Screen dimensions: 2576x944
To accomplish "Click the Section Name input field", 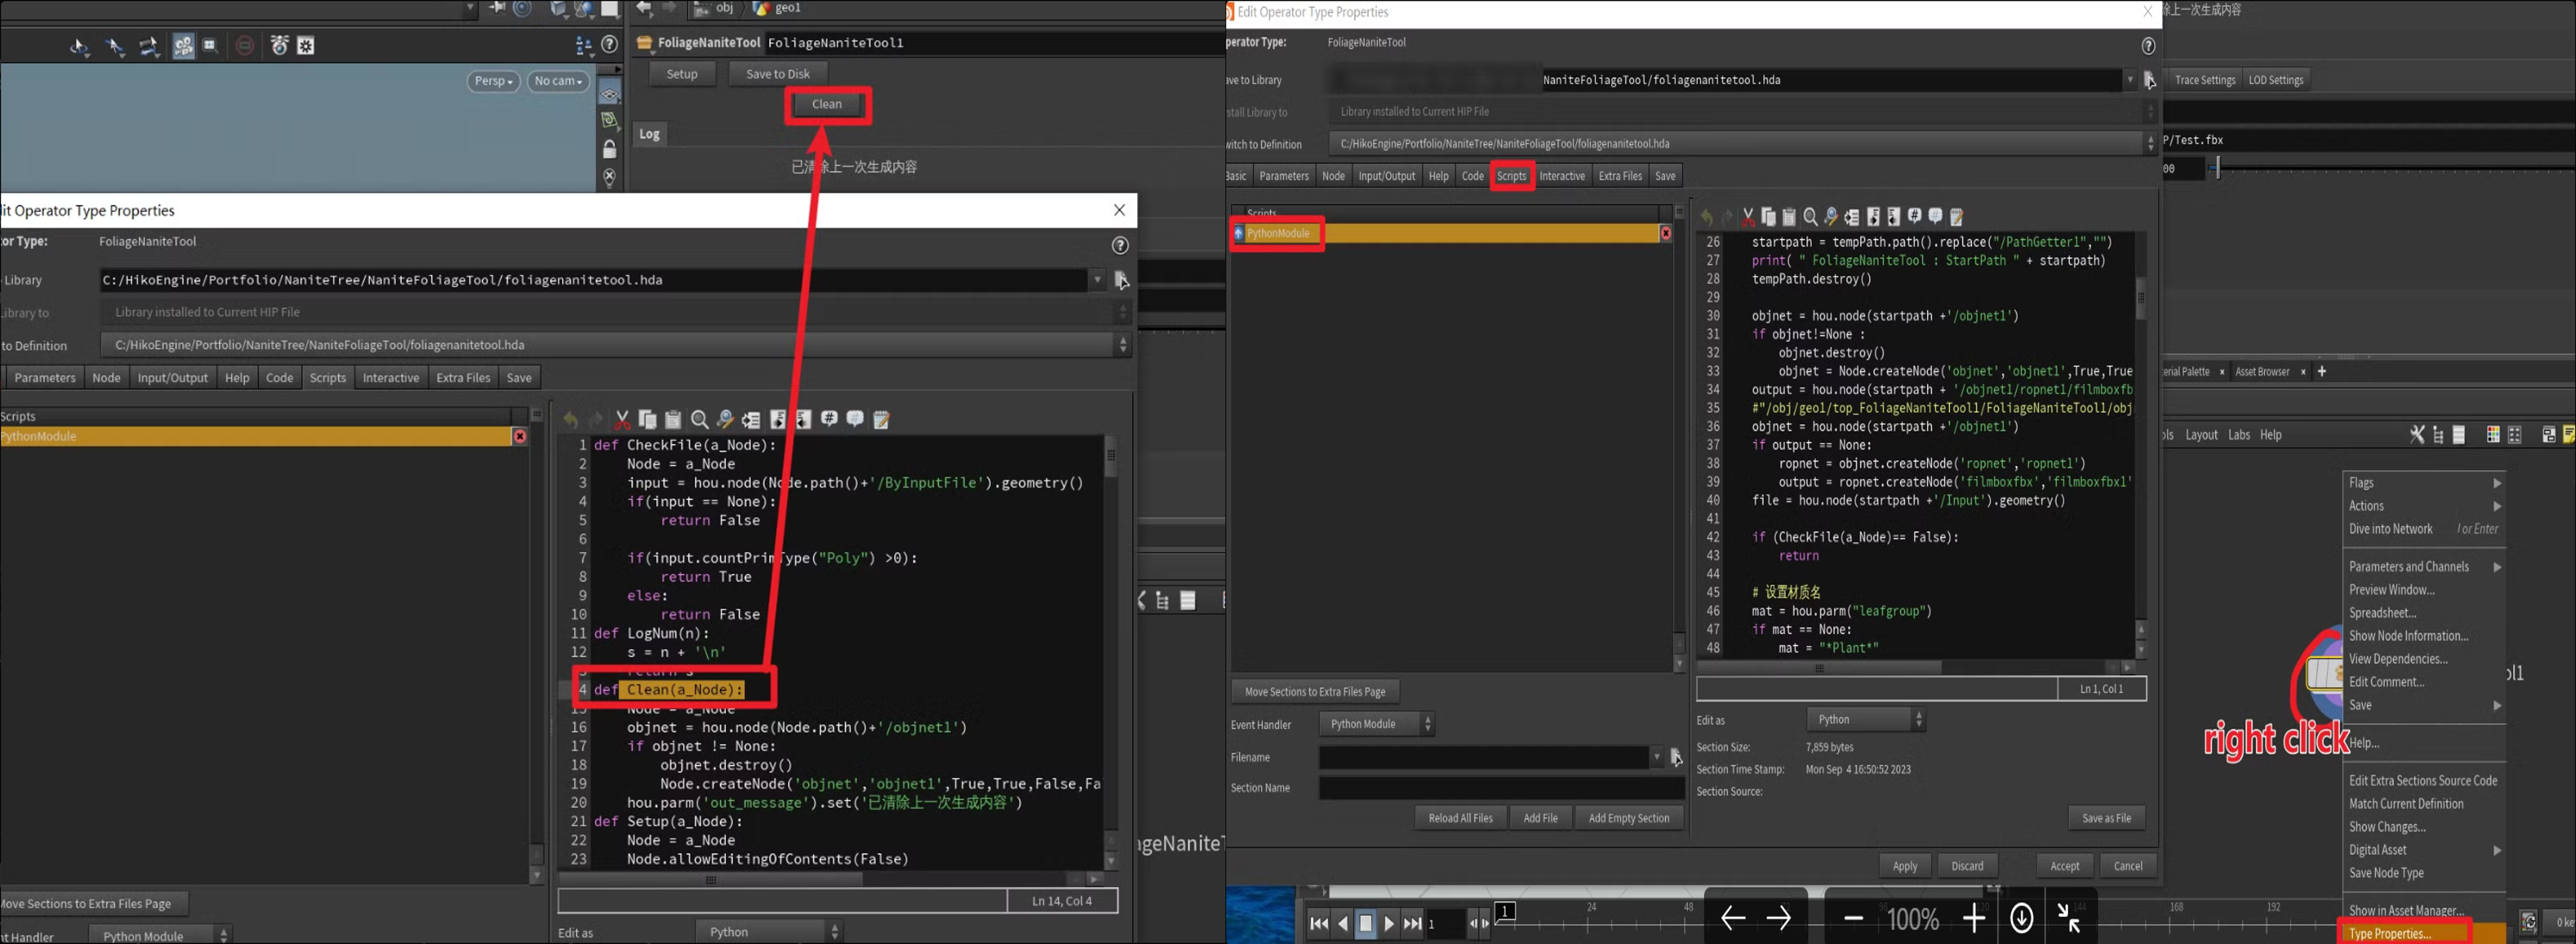I will click(x=1501, y=788).
